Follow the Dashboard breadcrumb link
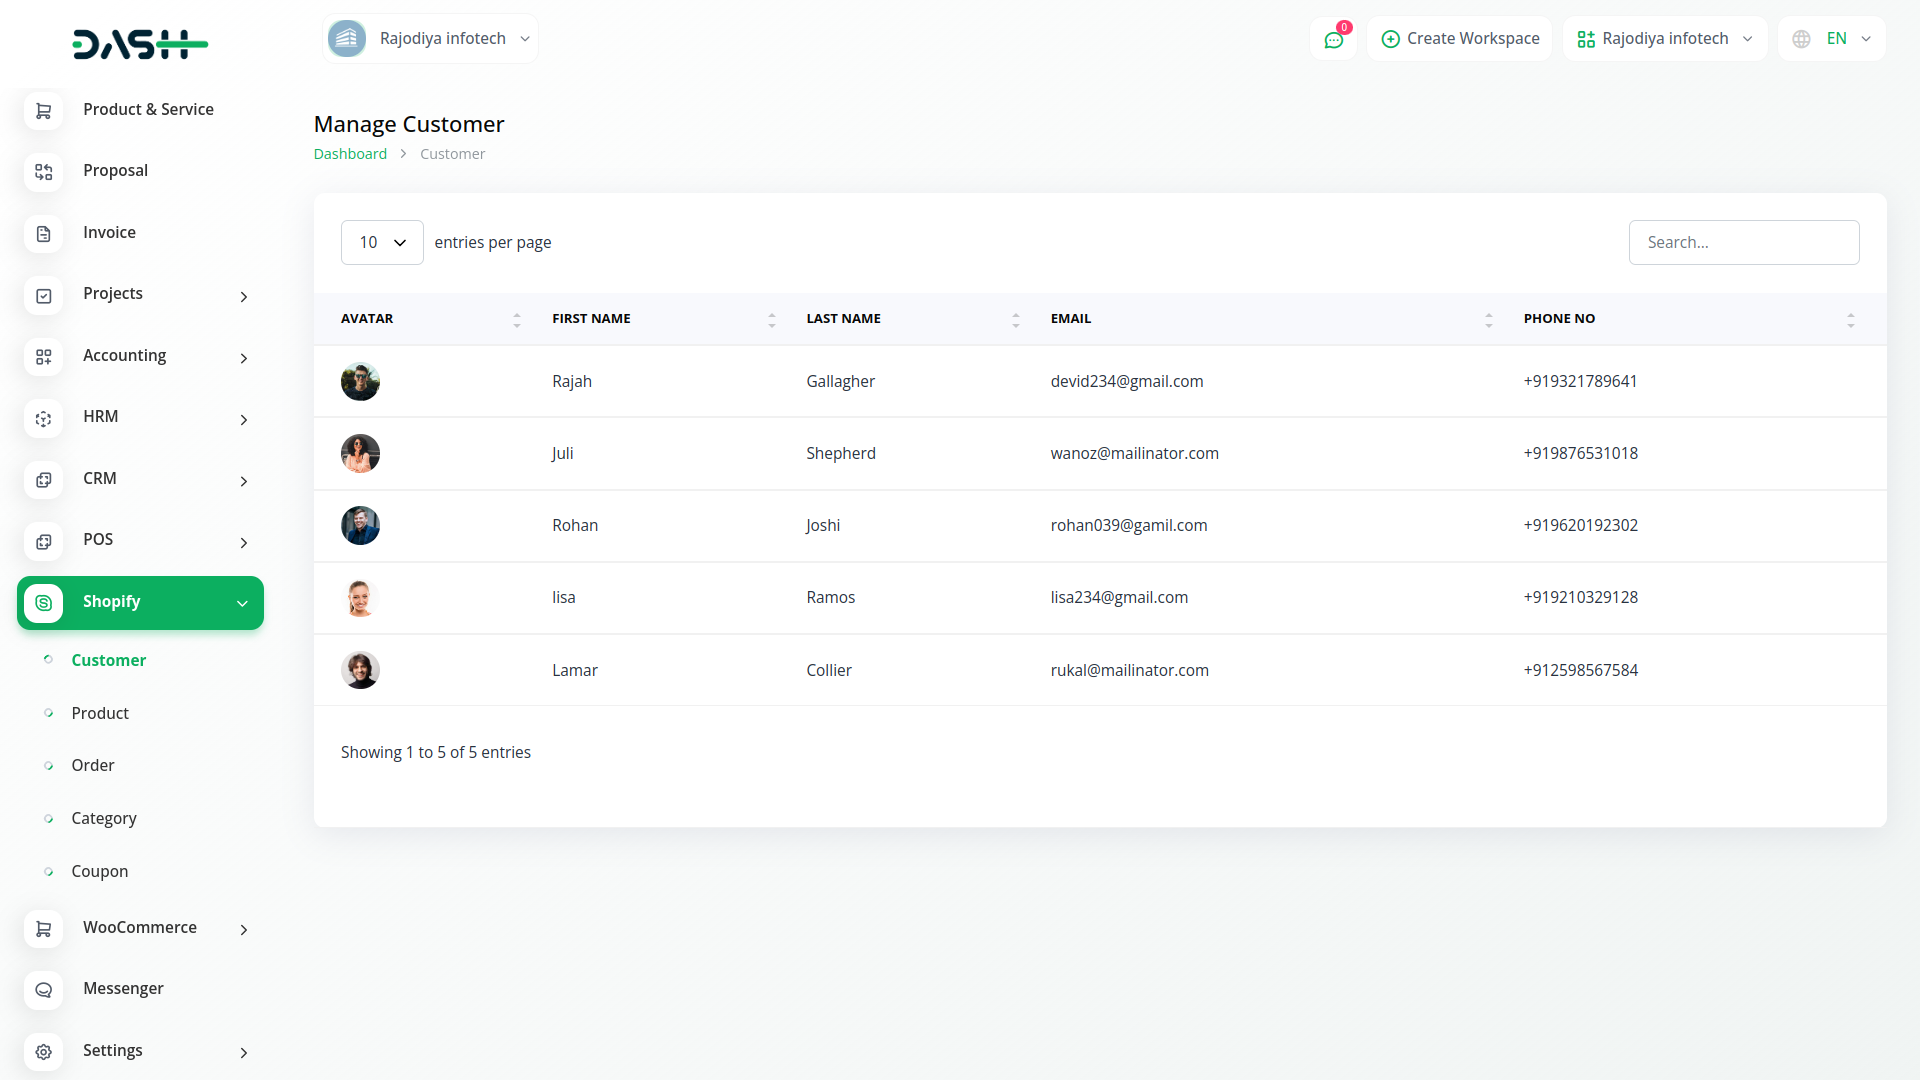 point(350,154)
